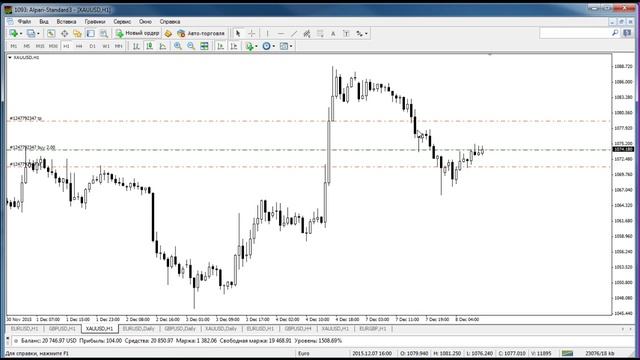This screenshot has width=640, height=360.
Task: Select the Crosshair tool
Action: (251, 33)
